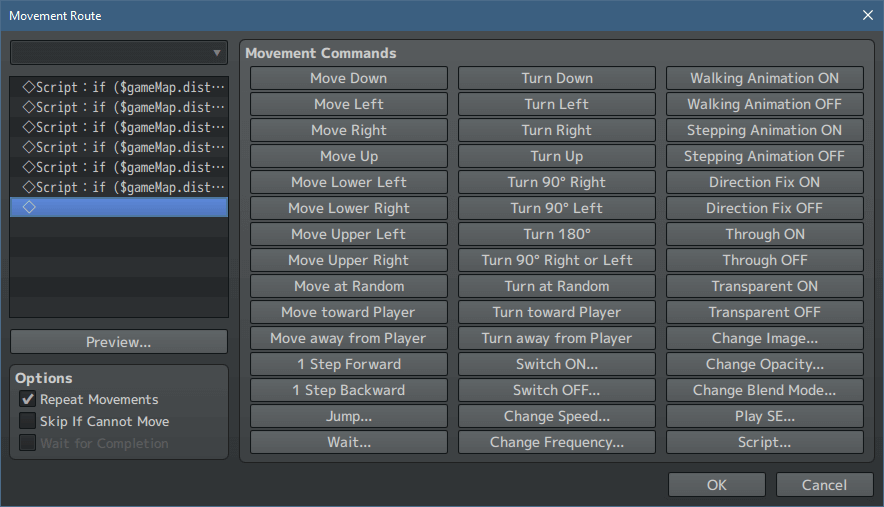Add Move toward Player command
This screenshot has height=507, width=884.
coord(349,312)
